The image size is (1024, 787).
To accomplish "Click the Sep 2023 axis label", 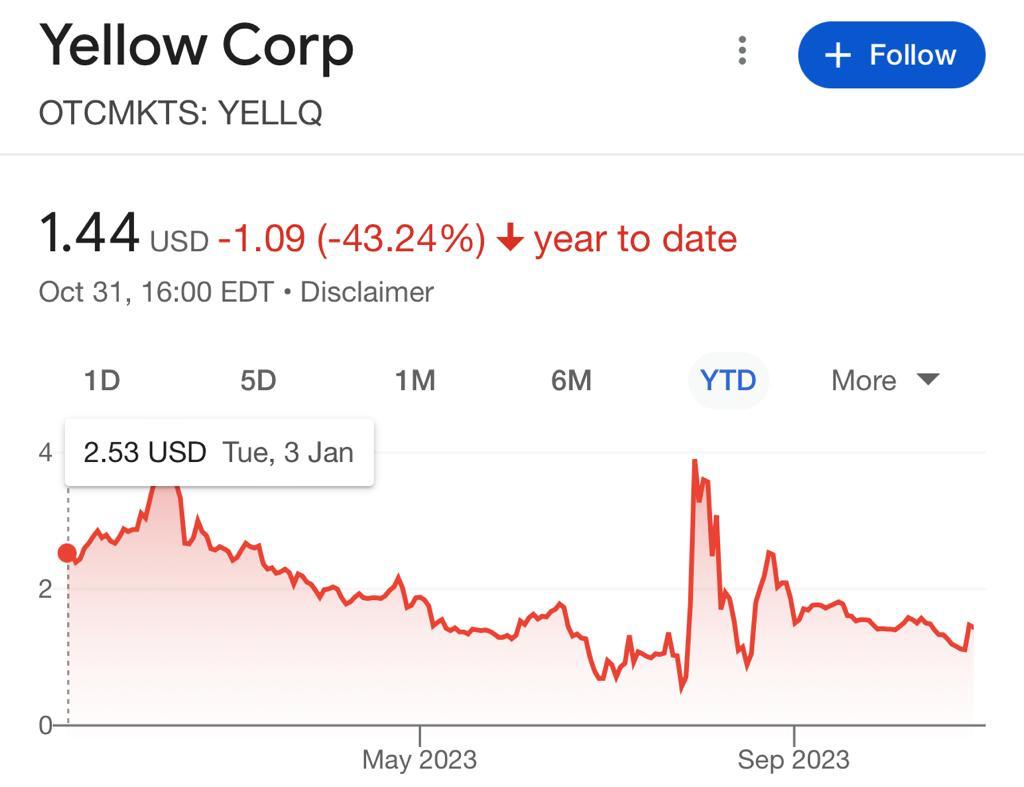I will (793, 759).
